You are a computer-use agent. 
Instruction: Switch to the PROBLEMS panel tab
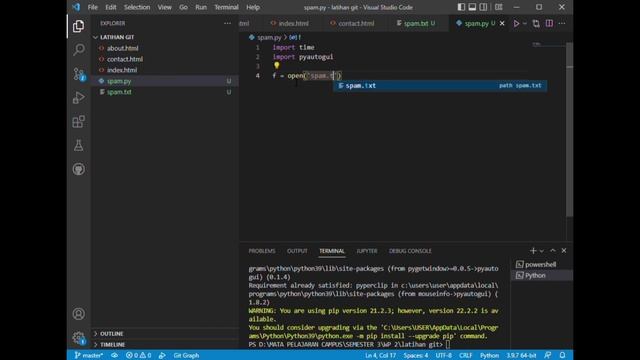tap(262, 251)
